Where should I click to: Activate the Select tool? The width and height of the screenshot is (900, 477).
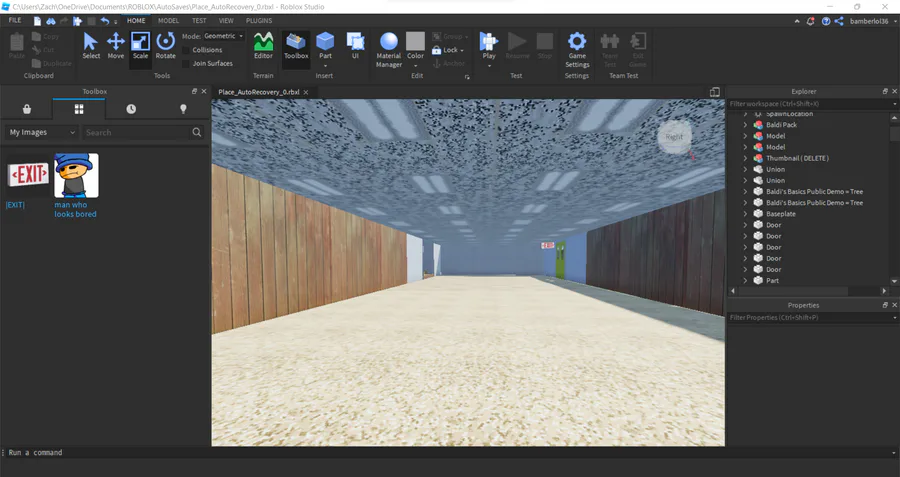91,45
